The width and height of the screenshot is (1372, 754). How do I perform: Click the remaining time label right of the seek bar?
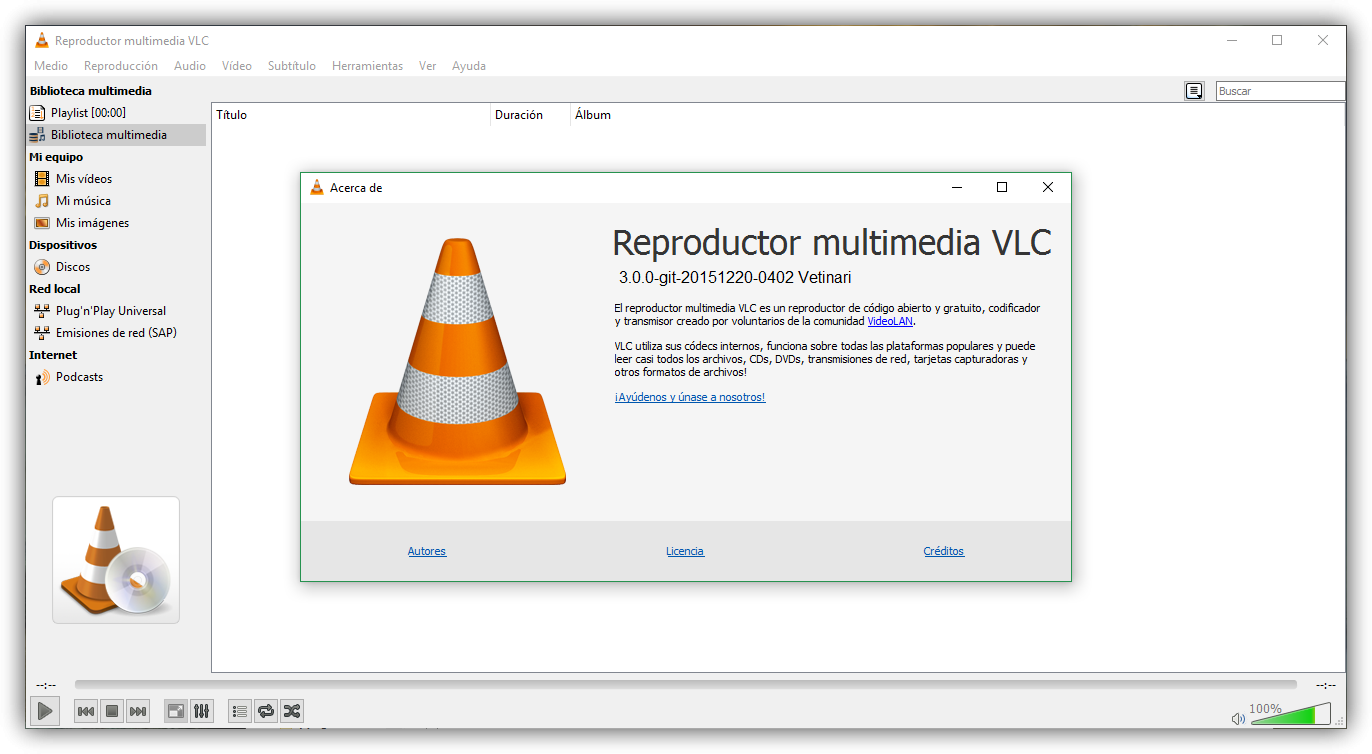[x=1326, y=685]
